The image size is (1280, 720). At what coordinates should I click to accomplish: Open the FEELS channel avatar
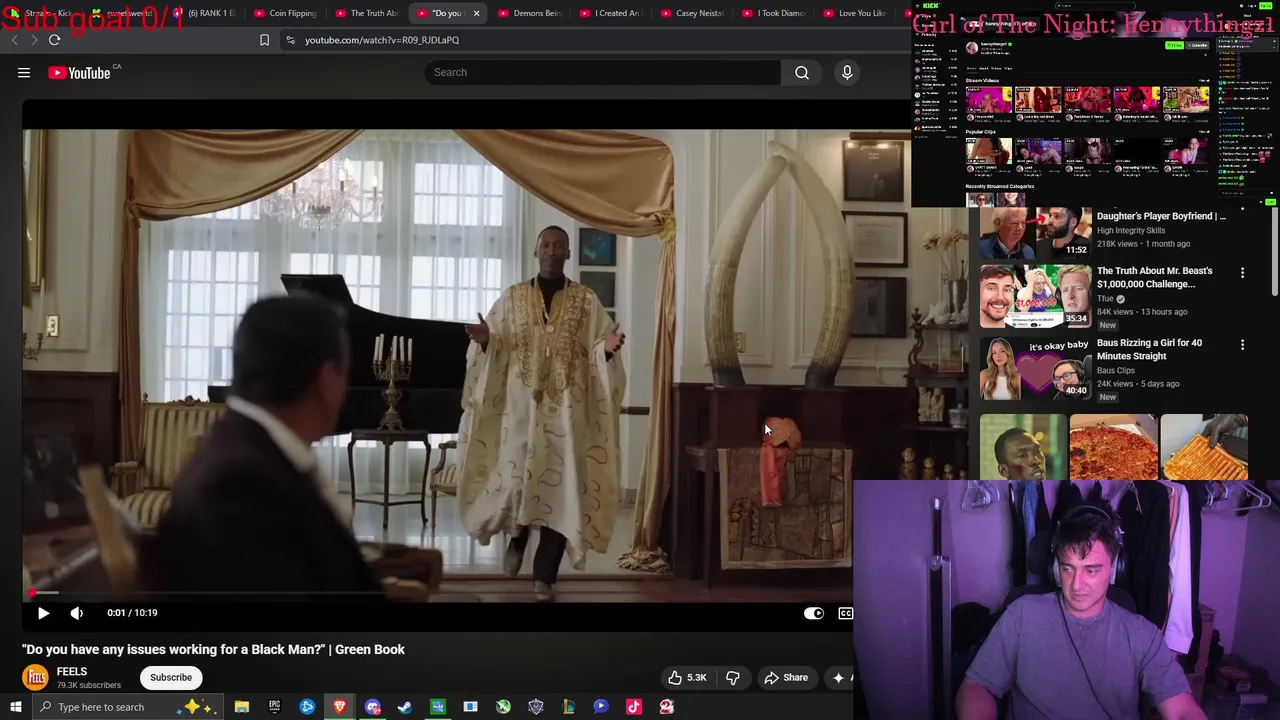pos(35,678)
